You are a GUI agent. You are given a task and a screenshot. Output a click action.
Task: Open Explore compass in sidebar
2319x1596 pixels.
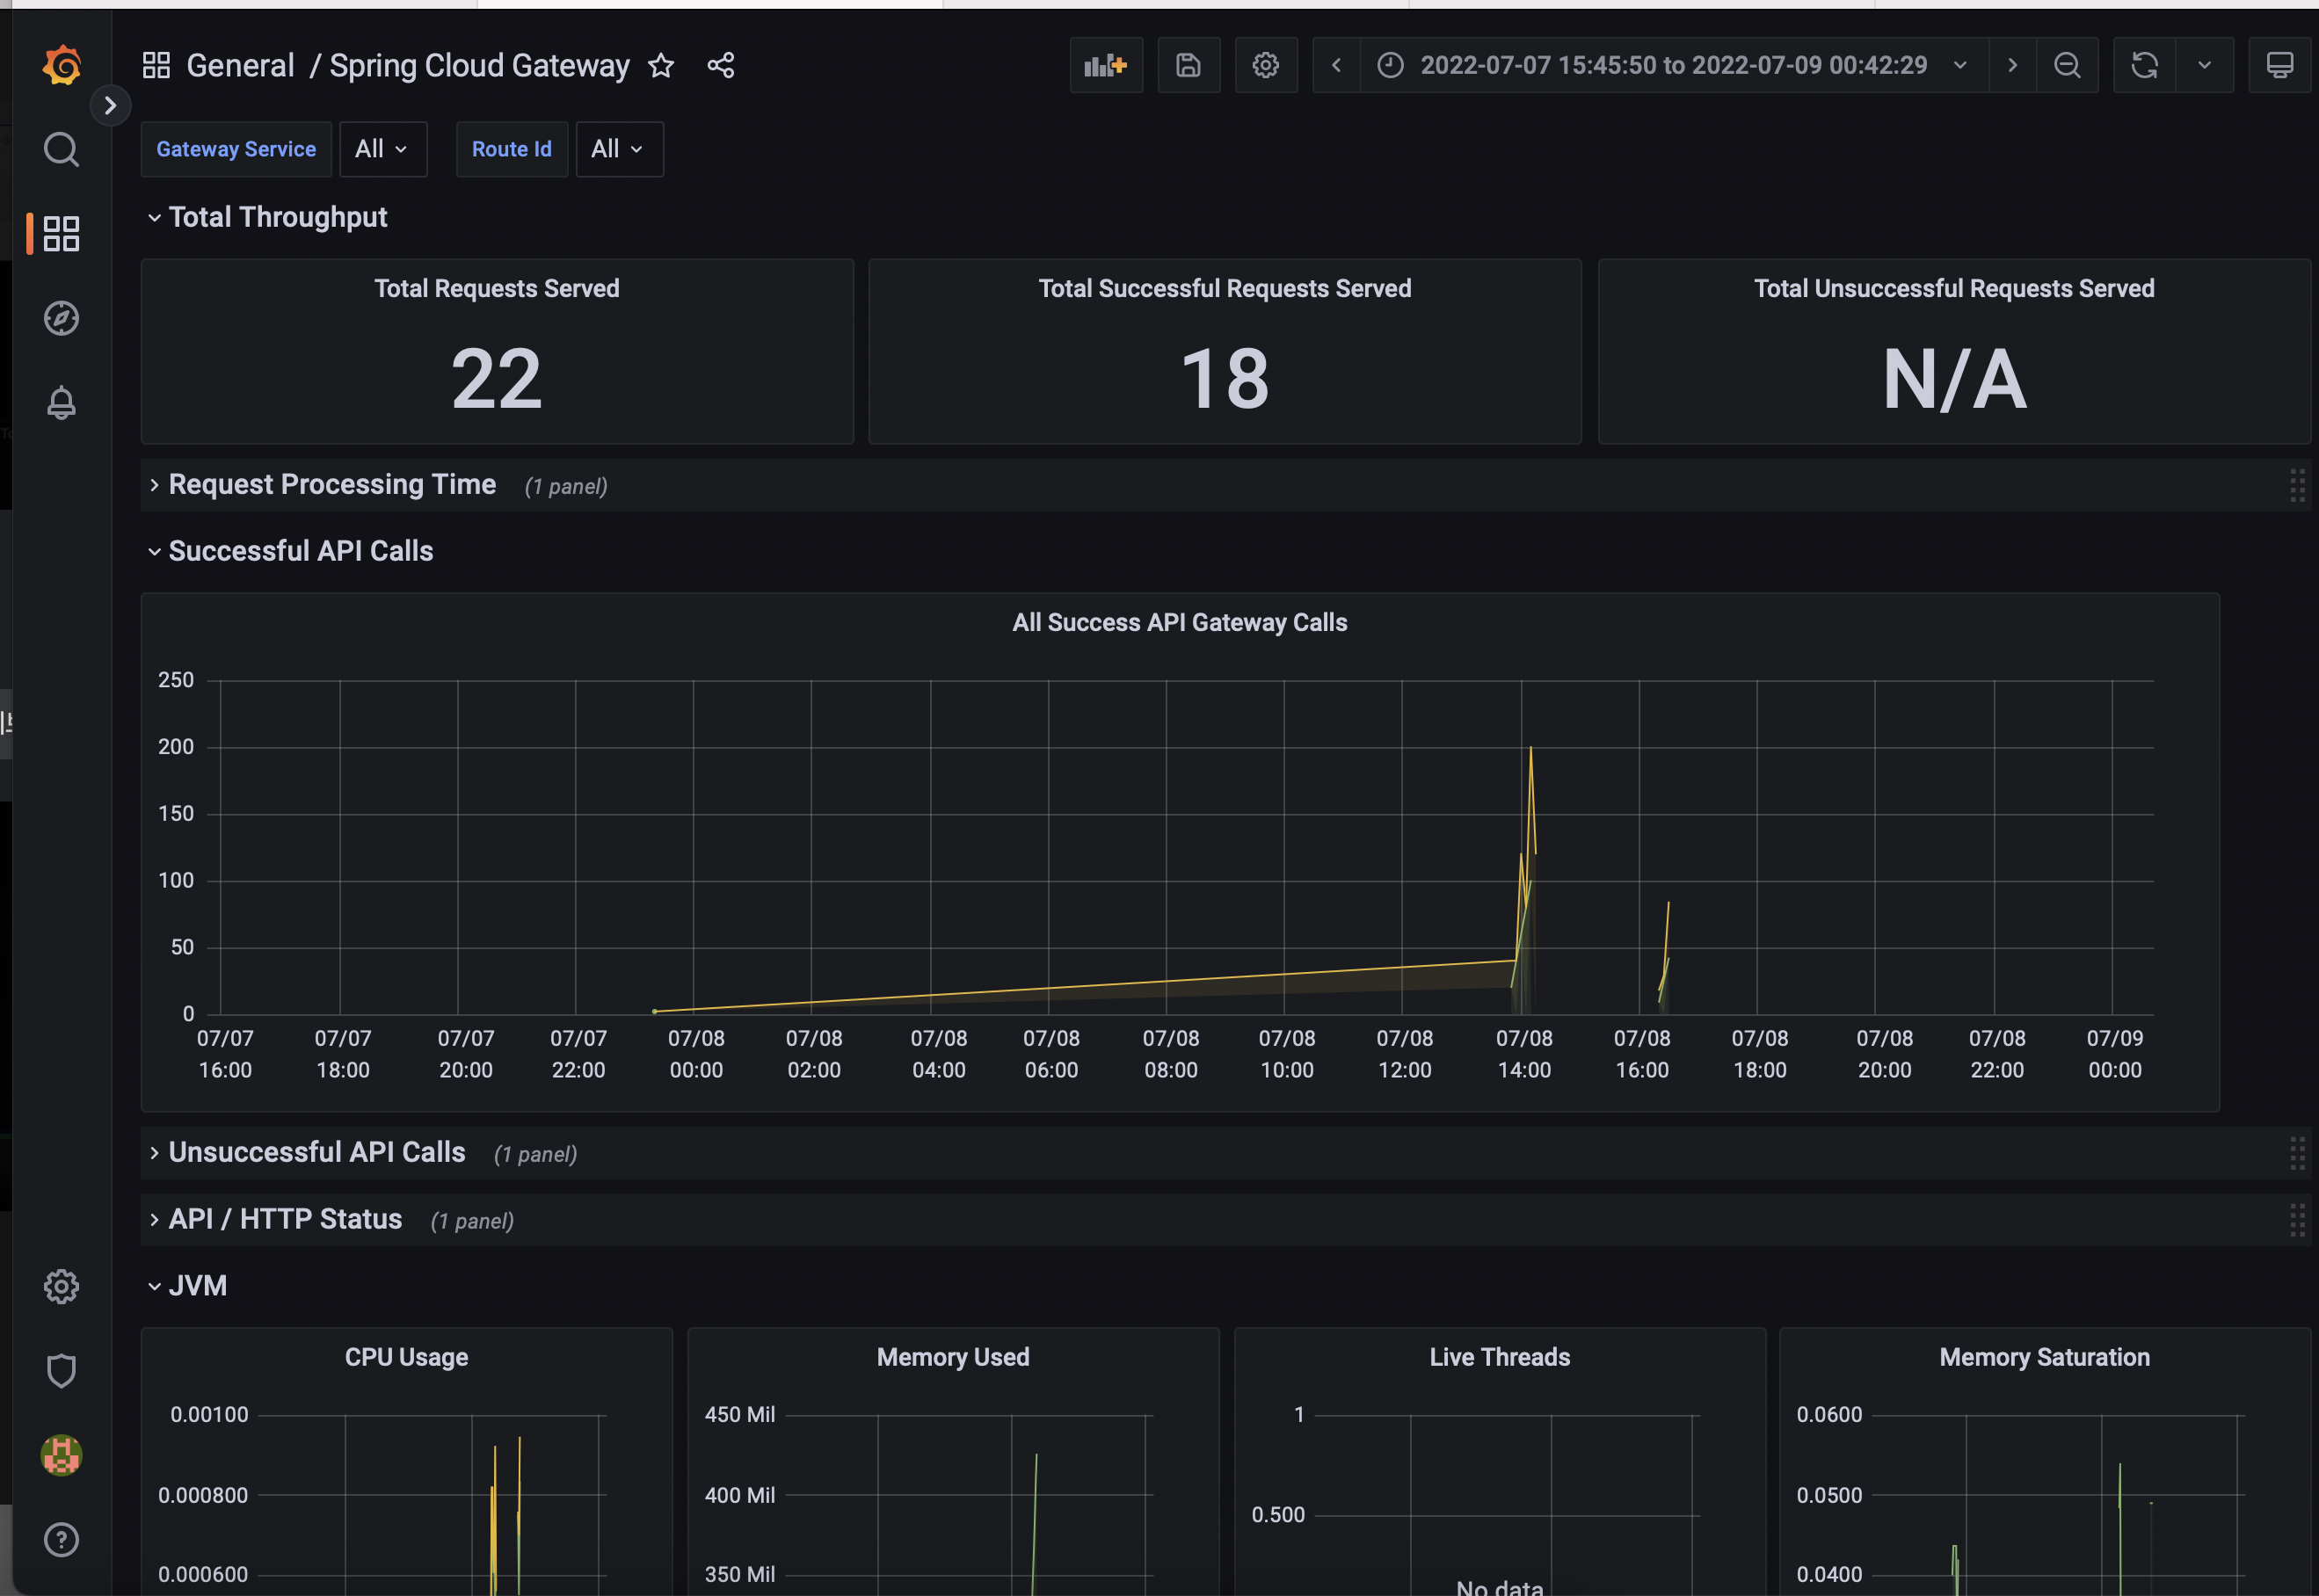(61, 318)
